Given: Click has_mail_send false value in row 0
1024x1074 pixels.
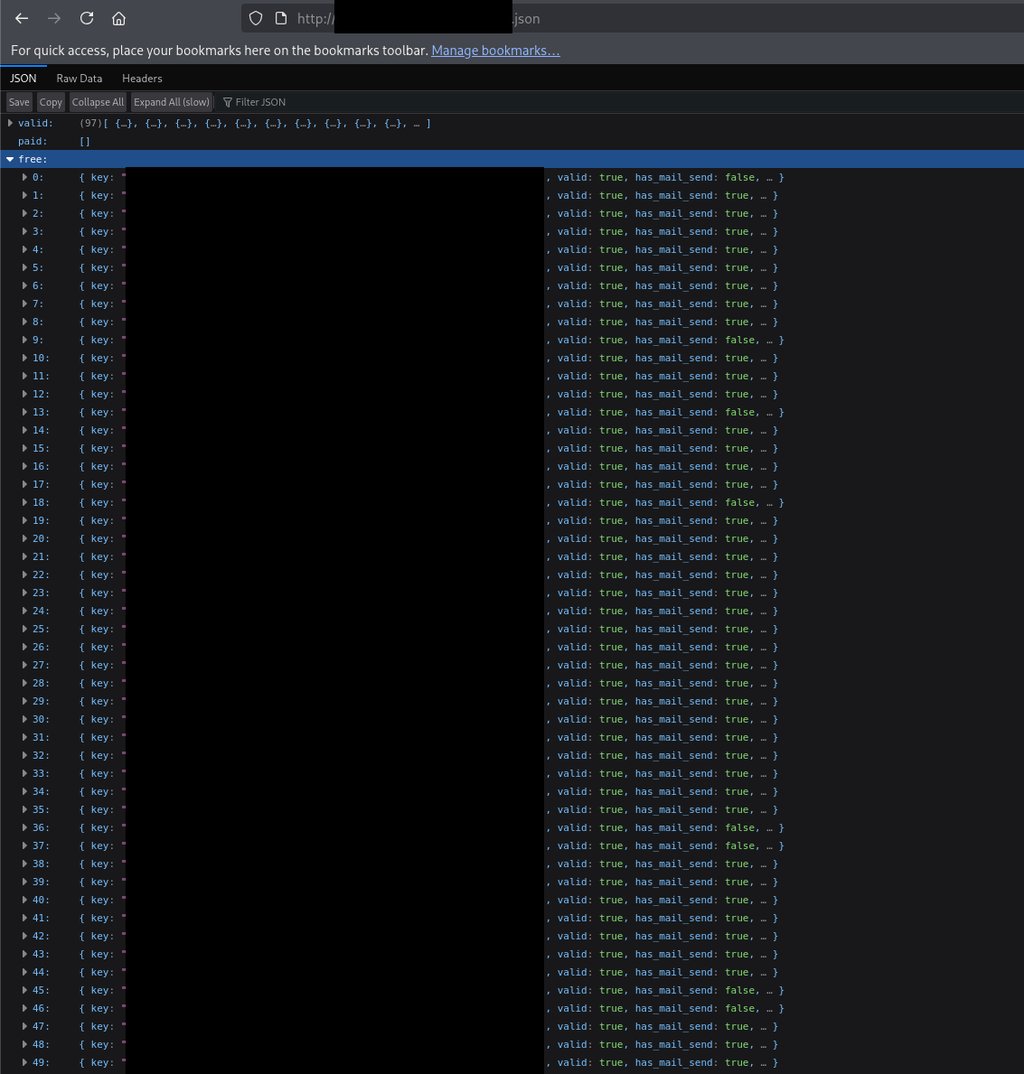Looking at the screenshot, I should tap(740, 177).
